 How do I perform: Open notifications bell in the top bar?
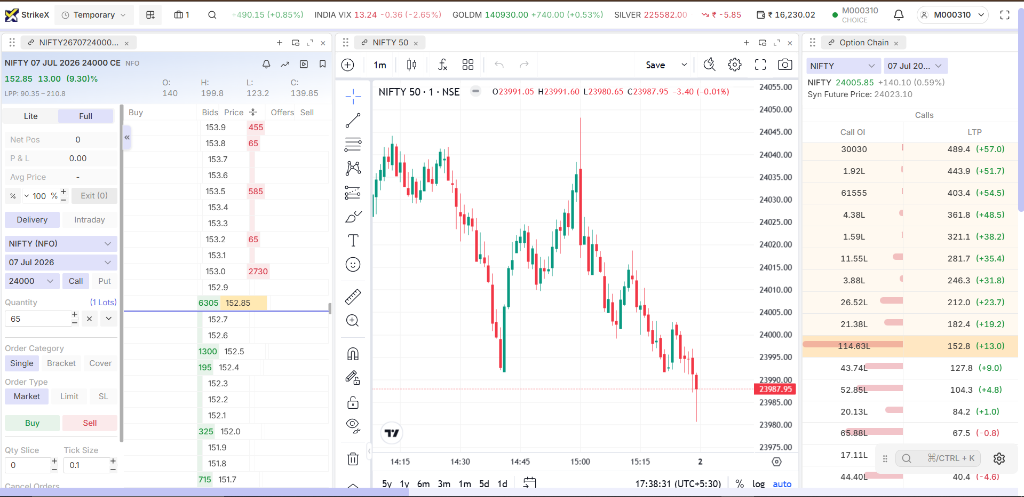[899, 14]
